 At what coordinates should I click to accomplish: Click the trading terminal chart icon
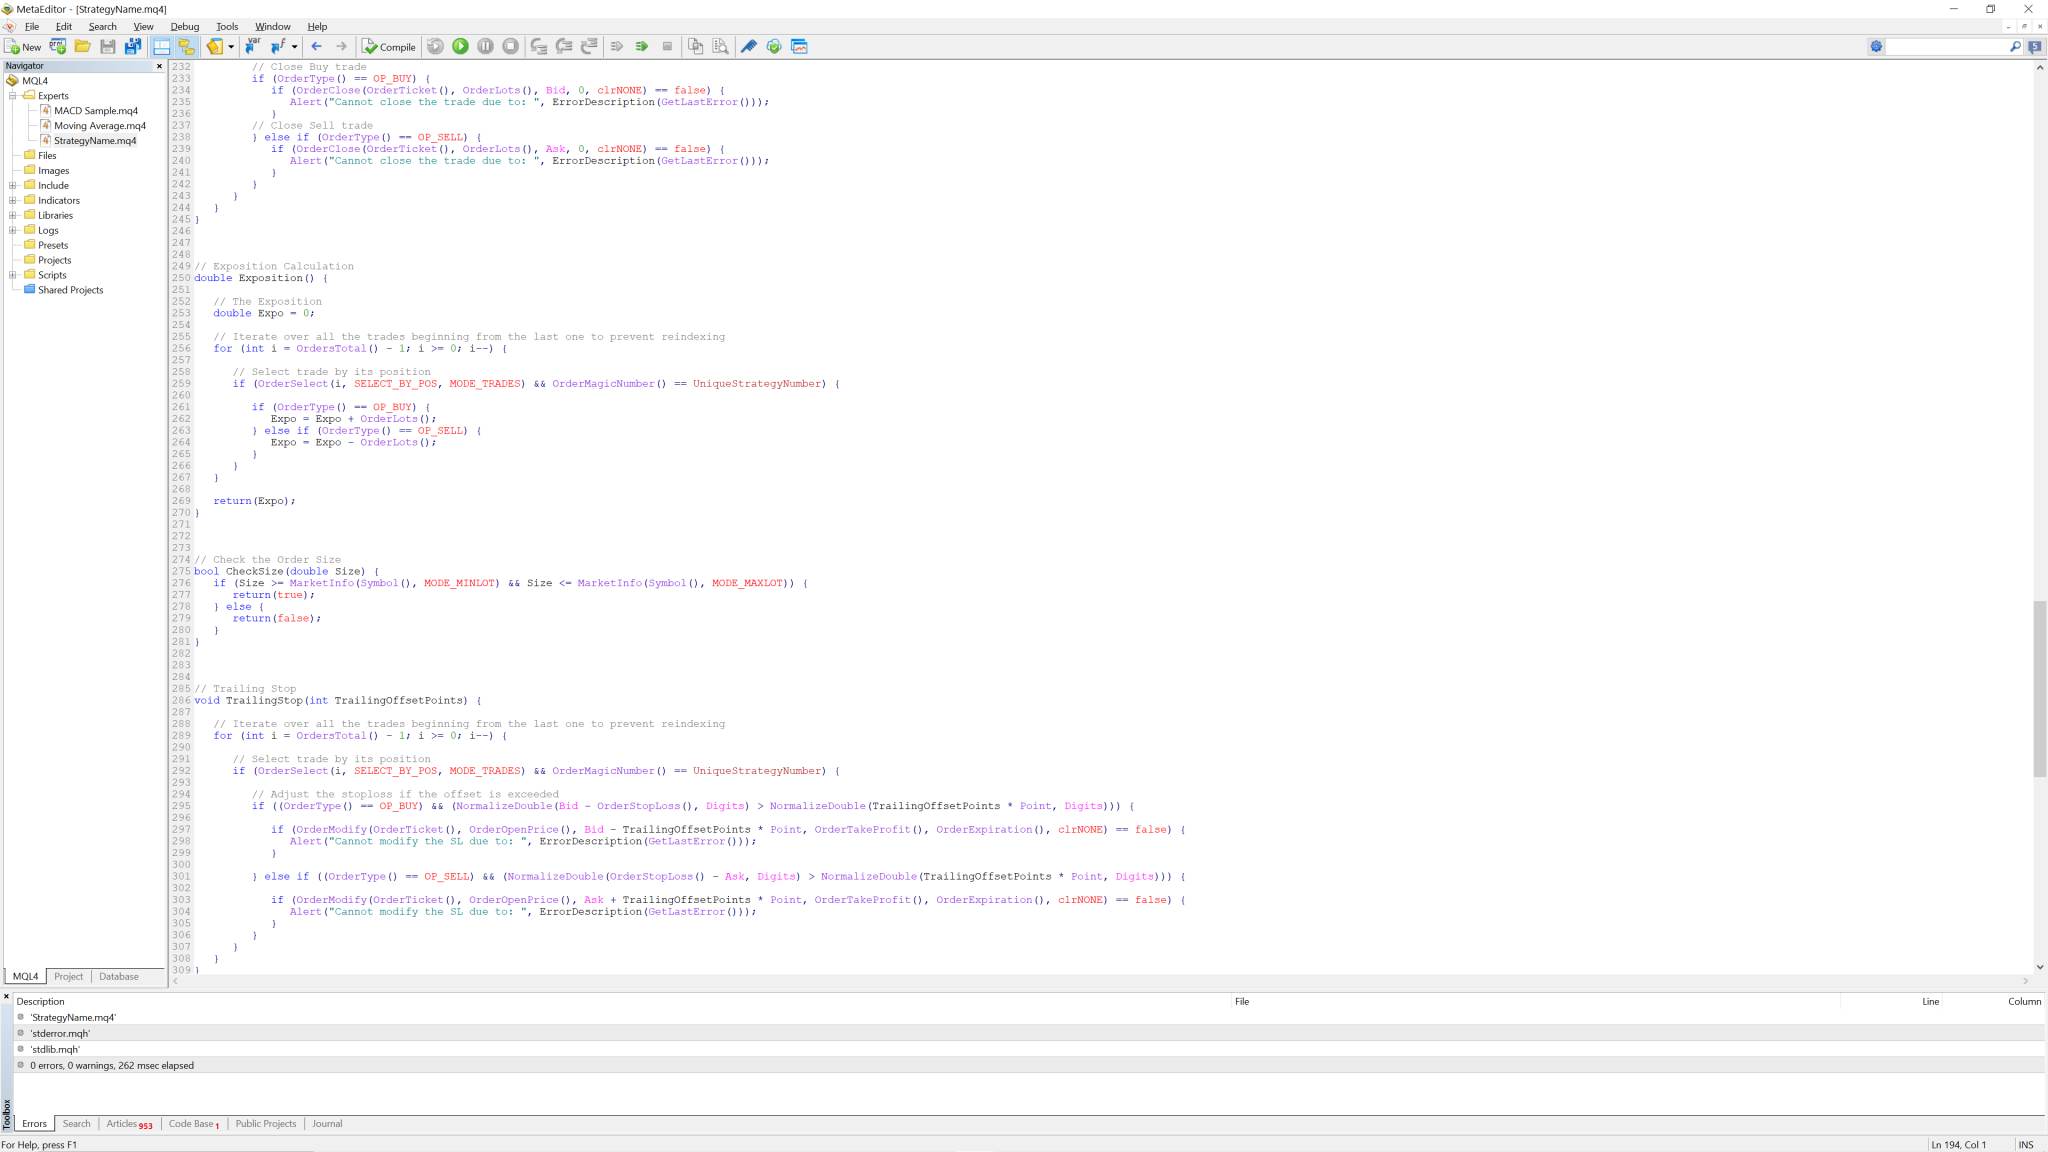[799, 46]
